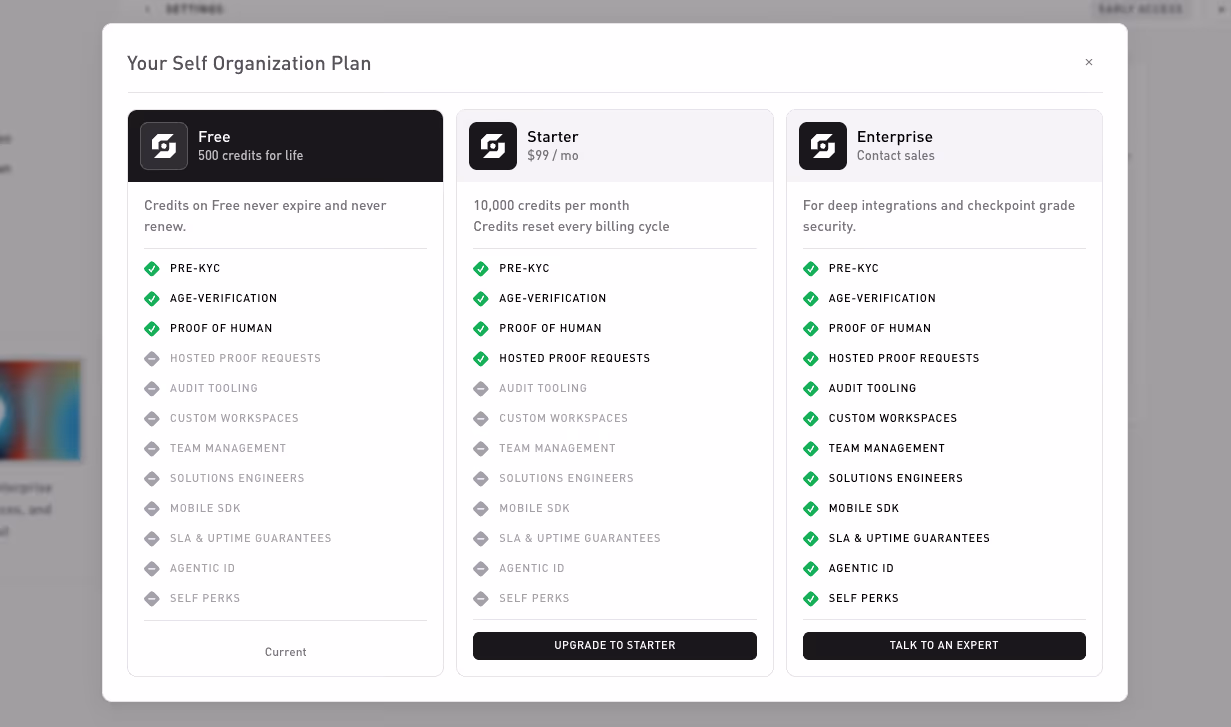
Task: Click Starter 'PROOF OF HUMAN' label
Action: 551,328
